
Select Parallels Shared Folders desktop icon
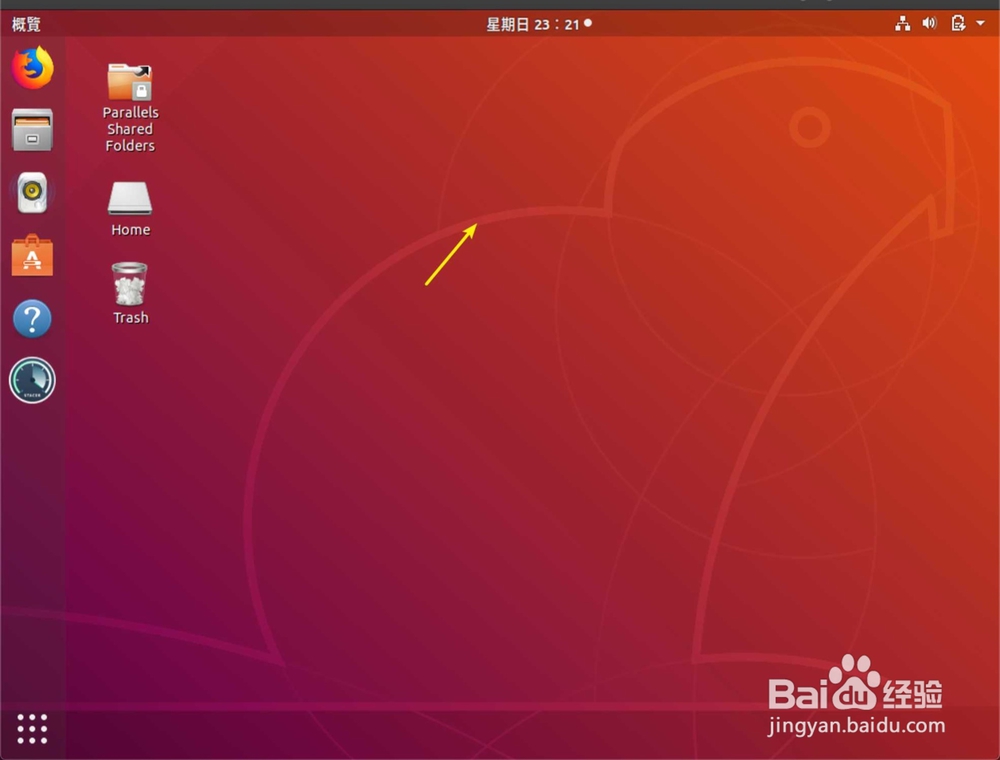click(x=130, y=107)
